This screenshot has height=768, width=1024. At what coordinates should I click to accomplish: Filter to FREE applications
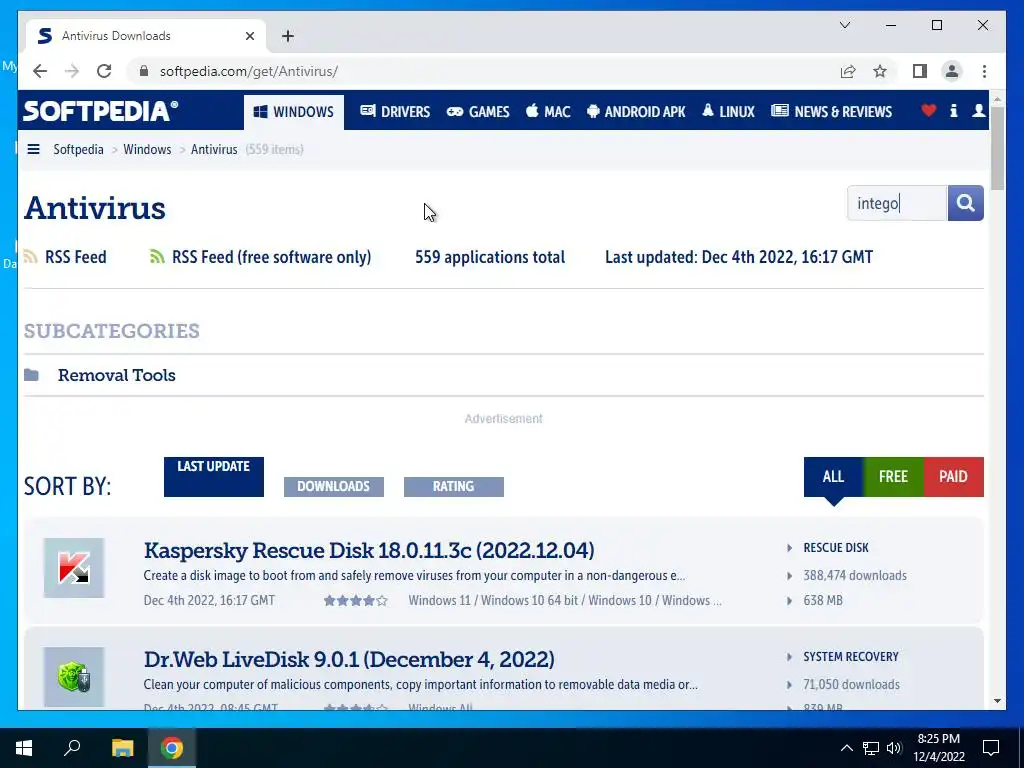tap(893, 477)
